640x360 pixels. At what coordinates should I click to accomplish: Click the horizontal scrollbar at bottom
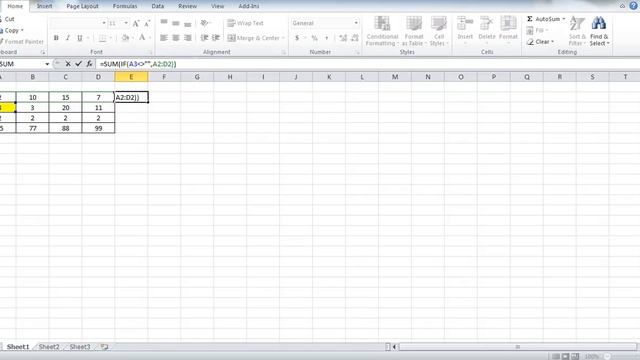click(517, 347)
